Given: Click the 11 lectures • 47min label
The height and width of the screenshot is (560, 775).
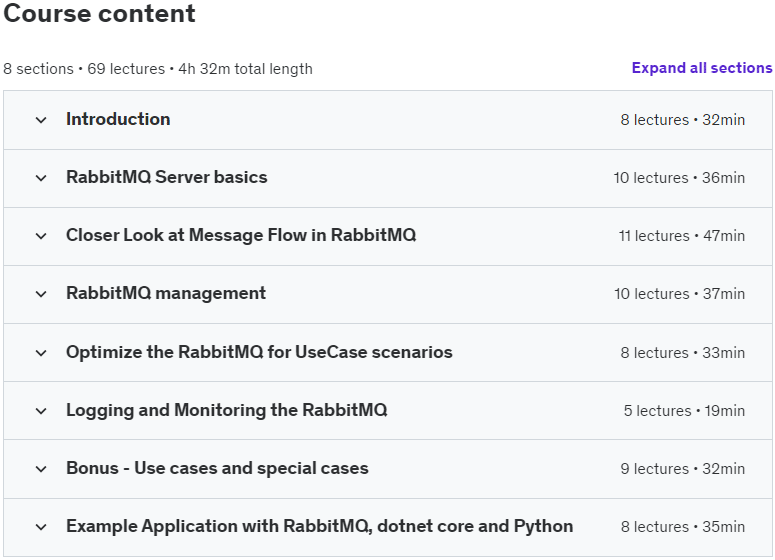Looking at the screenshot, I should [x=682, y=236].
